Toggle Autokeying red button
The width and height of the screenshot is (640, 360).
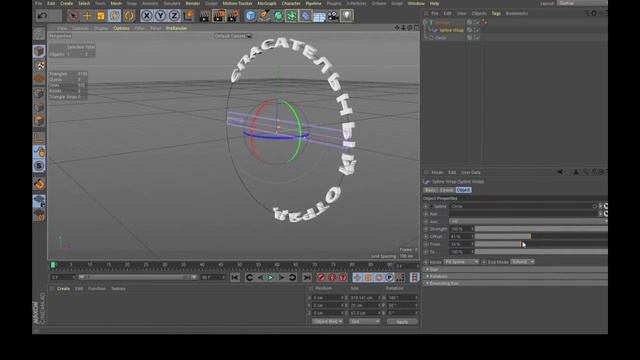point(332,278)
